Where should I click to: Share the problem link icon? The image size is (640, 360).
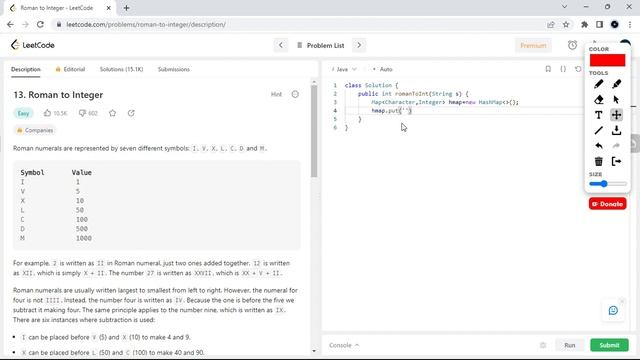click(x=131, y=113)
